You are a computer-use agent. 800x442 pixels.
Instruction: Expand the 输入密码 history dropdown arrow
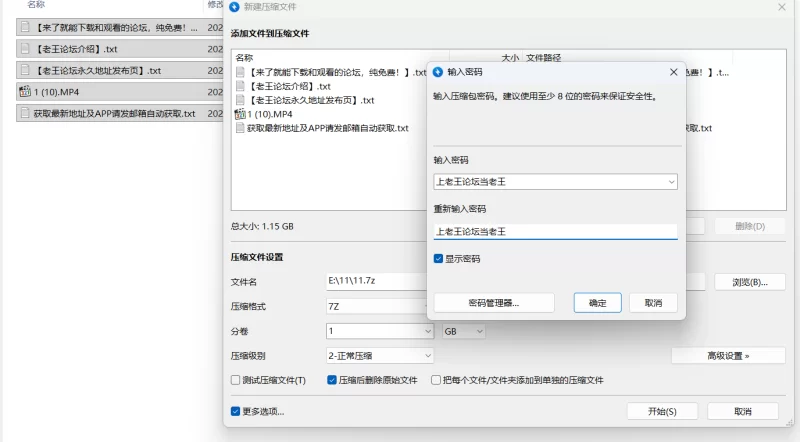point(671,182)
